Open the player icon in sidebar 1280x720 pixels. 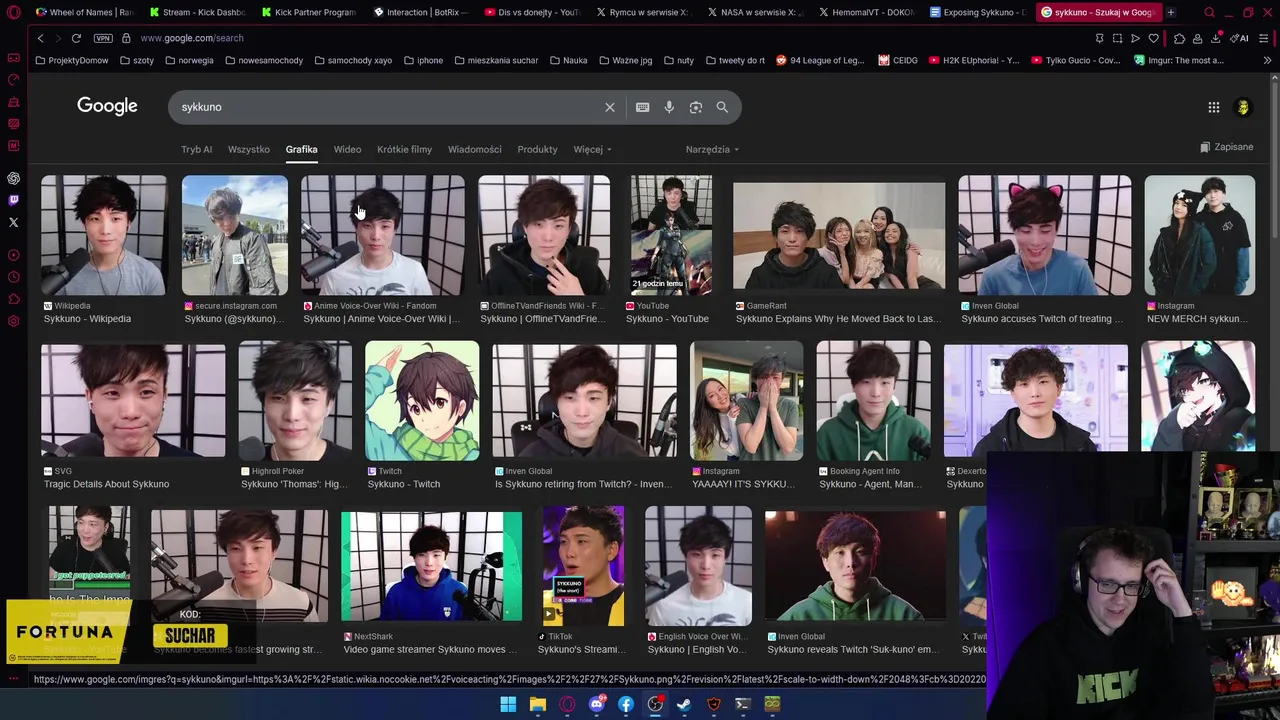point(13,255)
